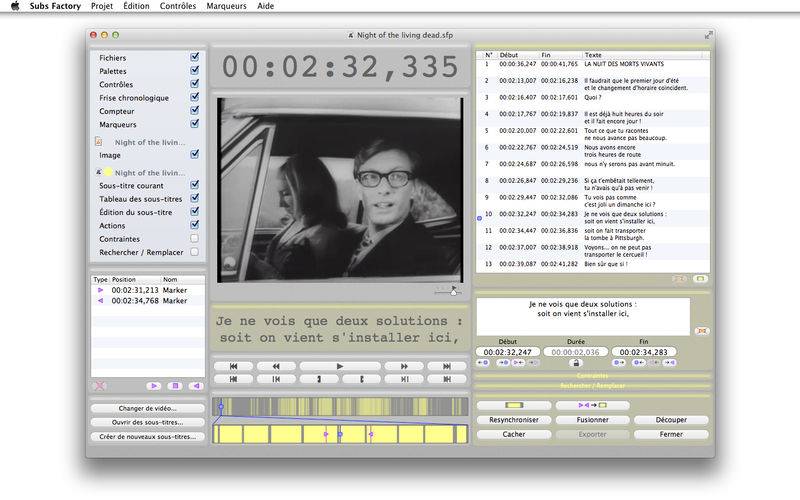Click the Fusionner button
This screenshot has height=500, width=800.
tap(592, 419)
